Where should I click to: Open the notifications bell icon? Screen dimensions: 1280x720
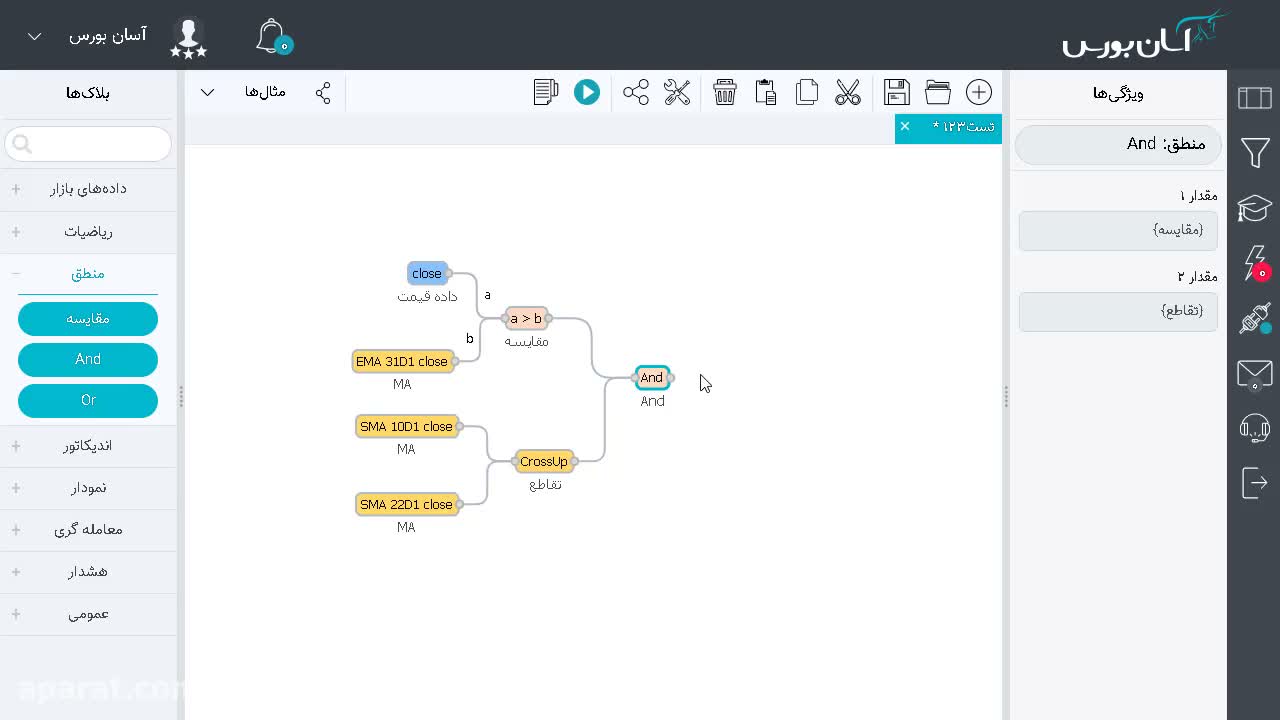coord(272,36)
